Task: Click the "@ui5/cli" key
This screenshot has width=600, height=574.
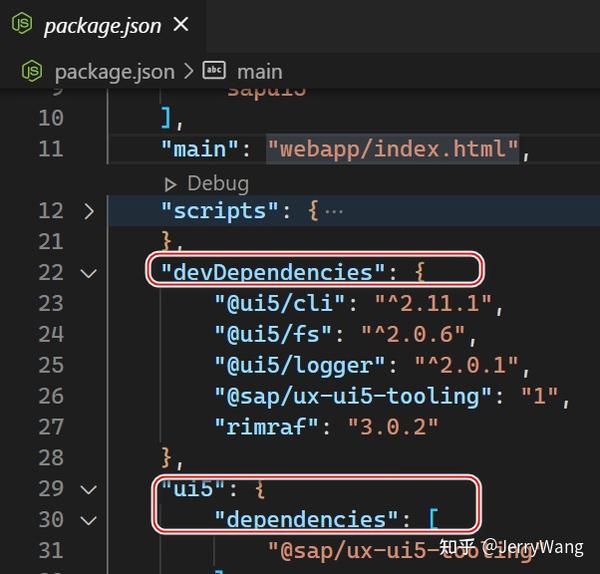Action: pyautogui.click(x=280, y=303)
